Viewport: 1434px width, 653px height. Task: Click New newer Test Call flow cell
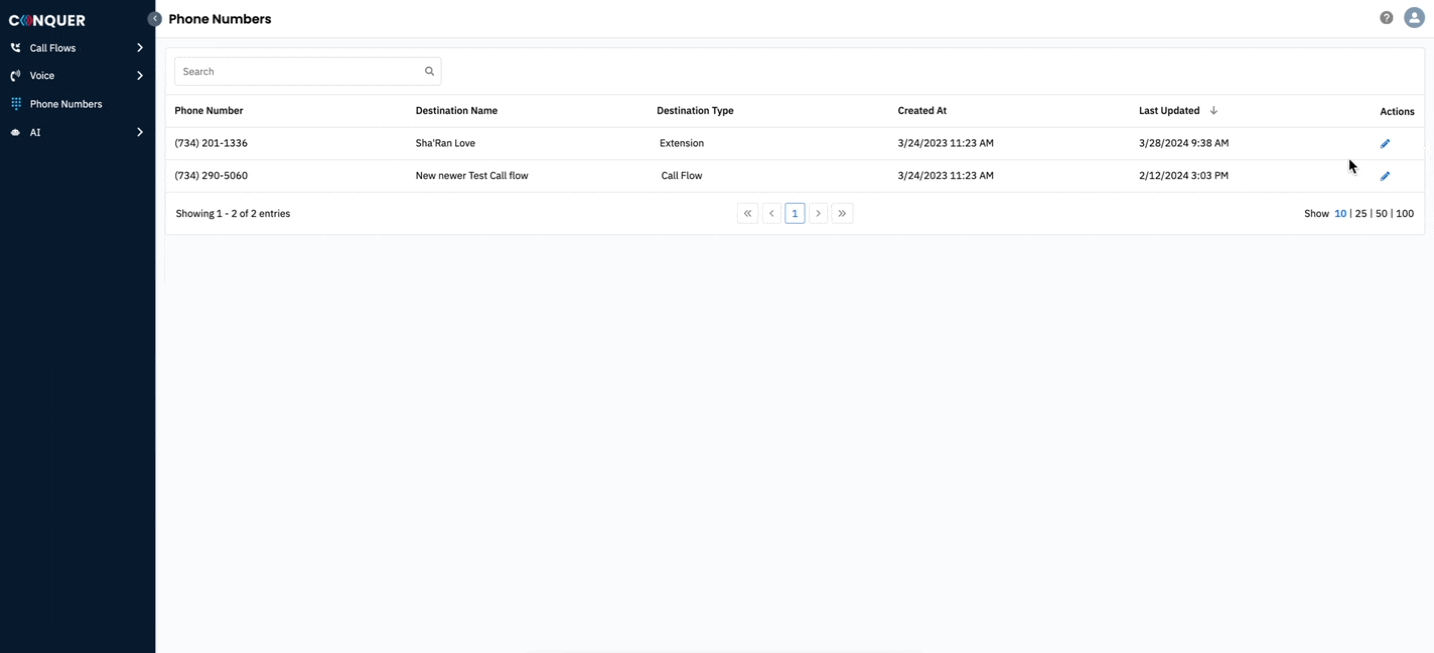click(x=472, y=176)
